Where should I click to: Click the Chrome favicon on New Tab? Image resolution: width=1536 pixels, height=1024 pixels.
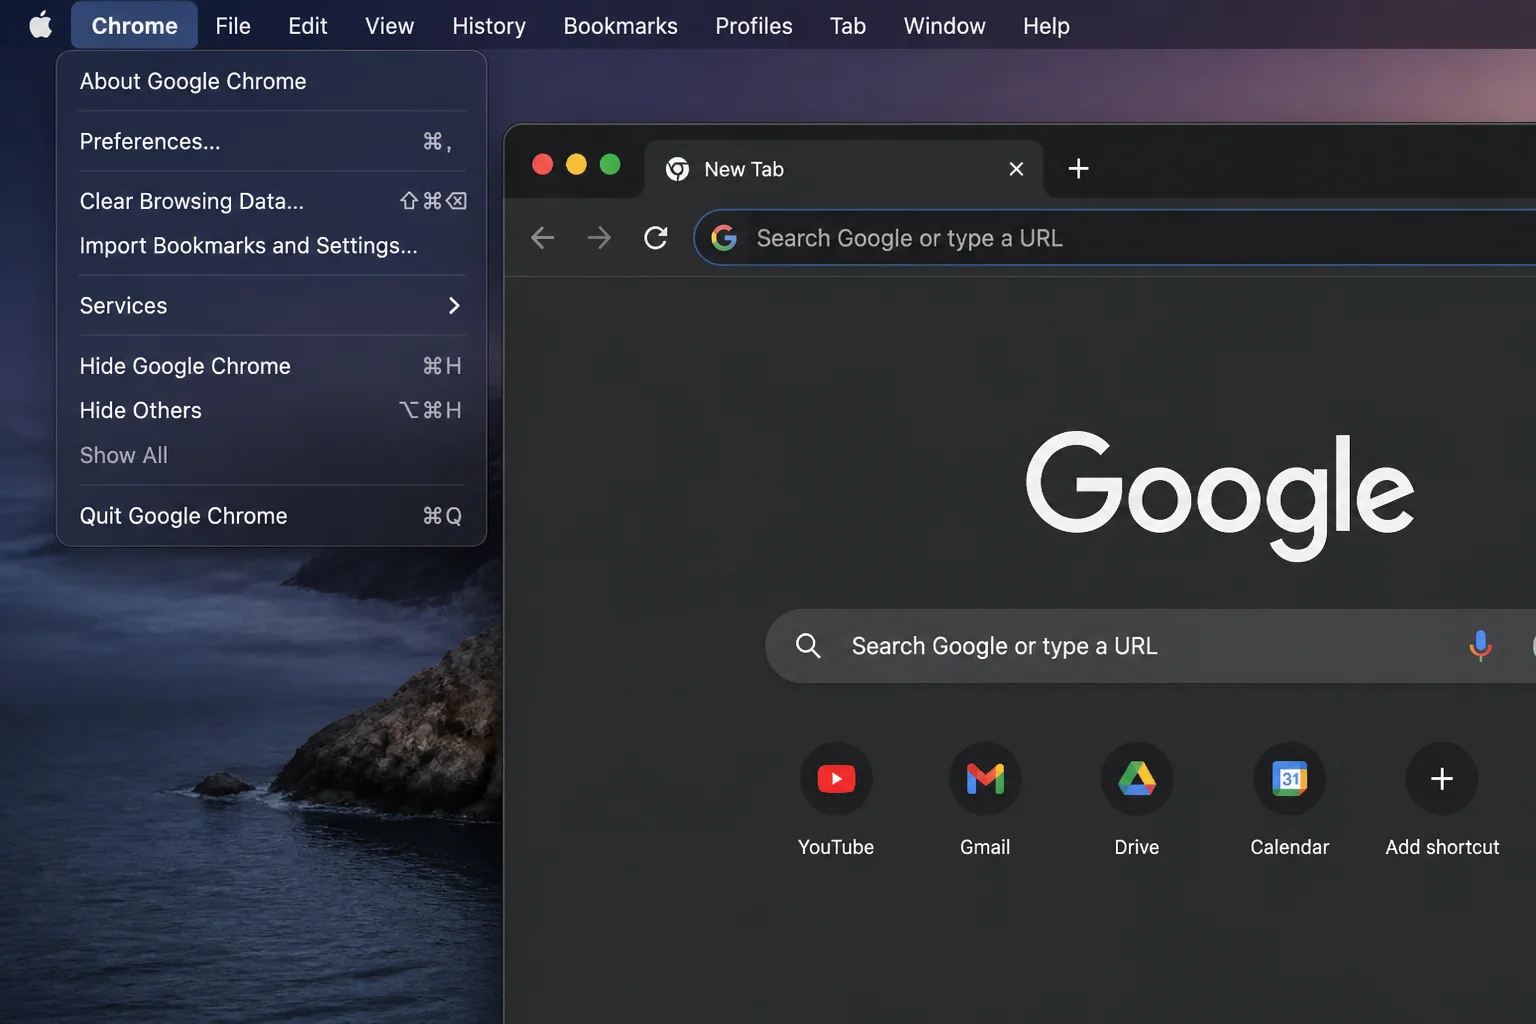click(678, 169)
